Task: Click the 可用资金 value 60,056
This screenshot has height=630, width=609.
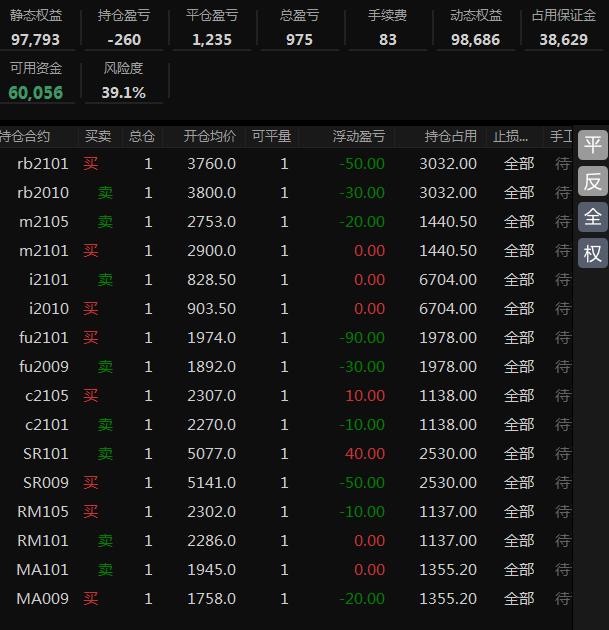Action: 36,93
